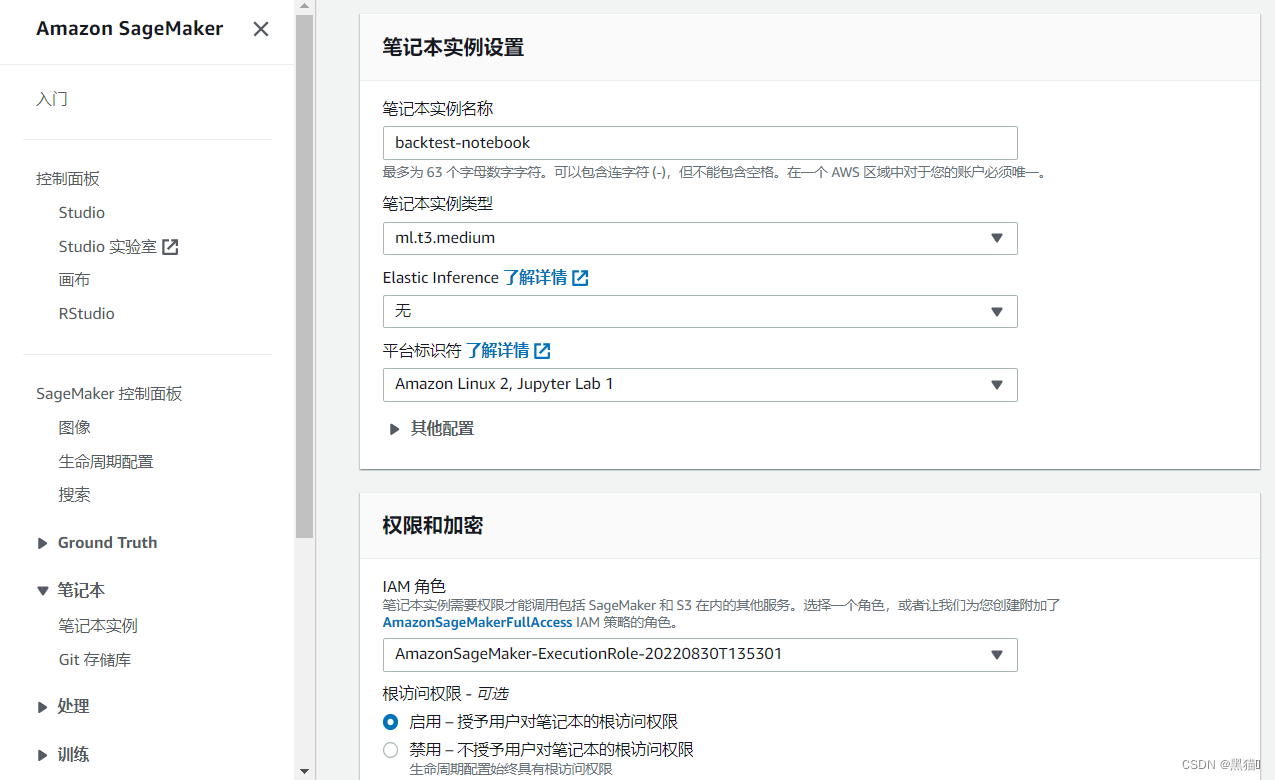This screenshot has height=780, width=1275.
Task: Open 平台标识符 了解详情 link
Action: [497, 350]
